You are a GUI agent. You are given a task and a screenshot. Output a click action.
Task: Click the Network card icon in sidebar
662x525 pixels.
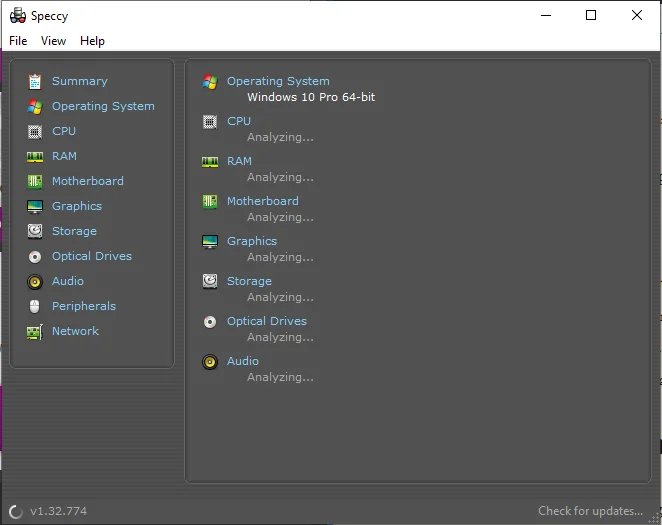pos(35,332)
